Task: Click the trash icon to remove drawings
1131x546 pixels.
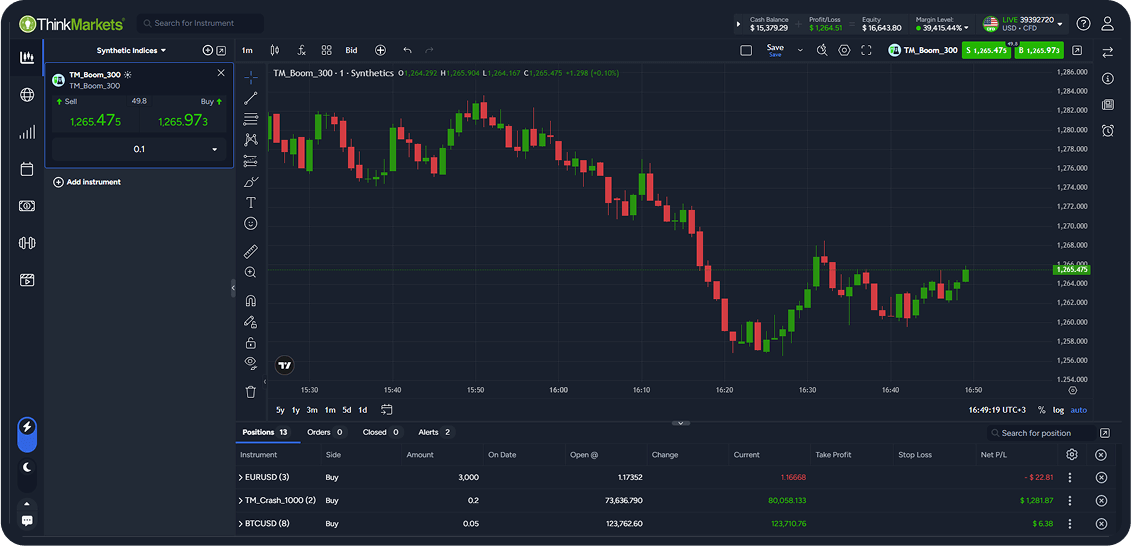Action: pyautogui.click(x=251, y=392)
